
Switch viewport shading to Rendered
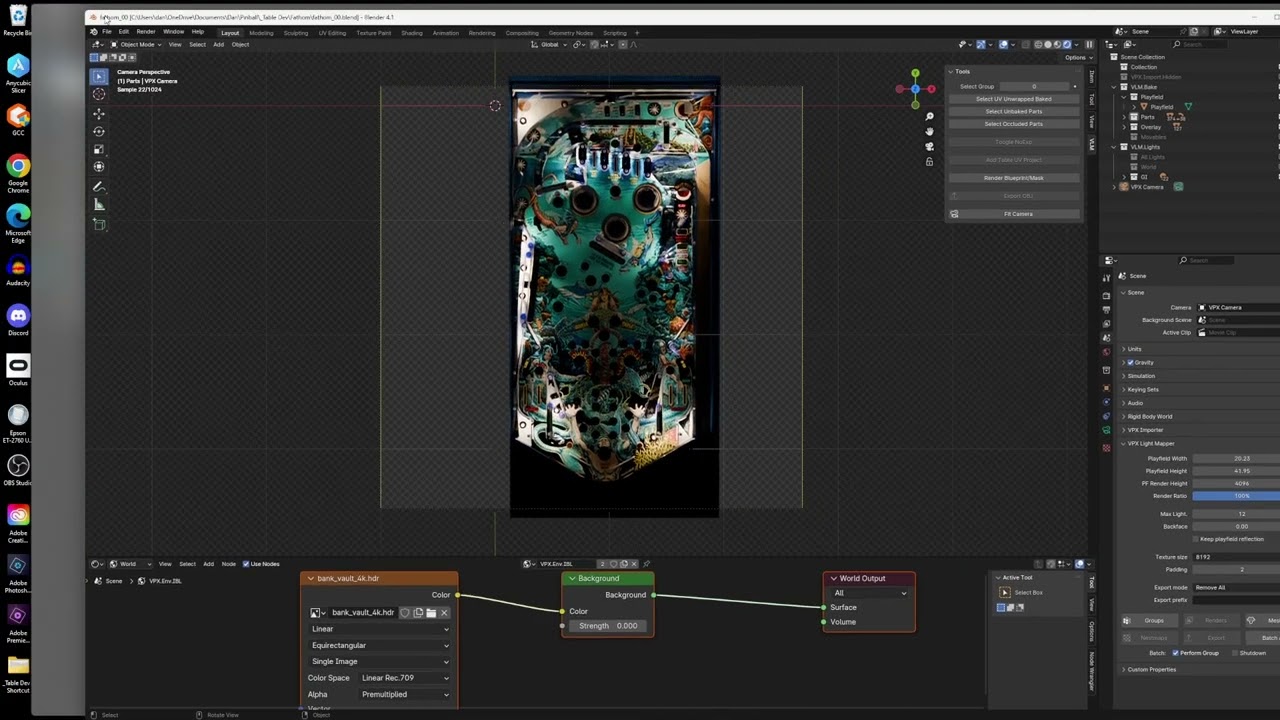tap(1067, 45)
